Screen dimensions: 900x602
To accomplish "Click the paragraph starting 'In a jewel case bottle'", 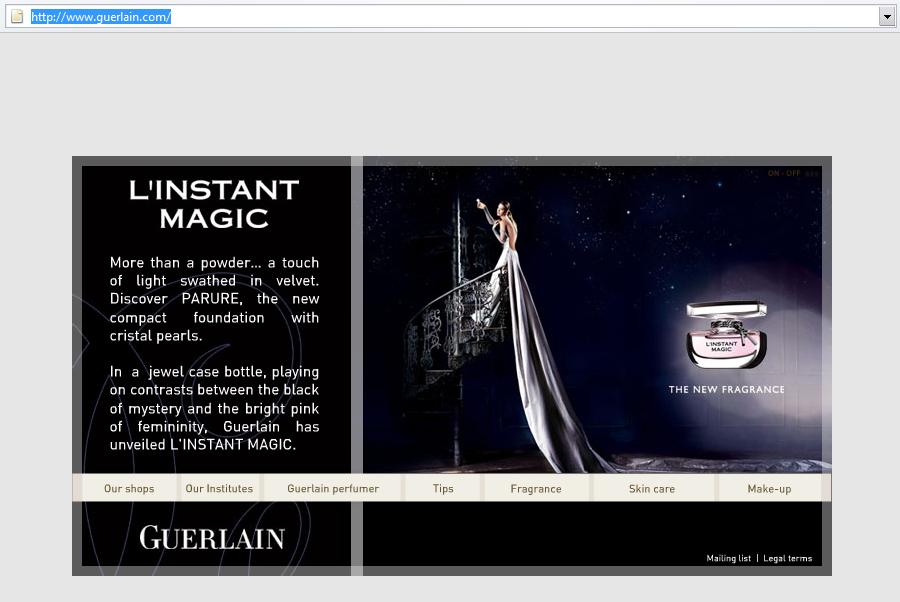I will [x=214, y=408].
